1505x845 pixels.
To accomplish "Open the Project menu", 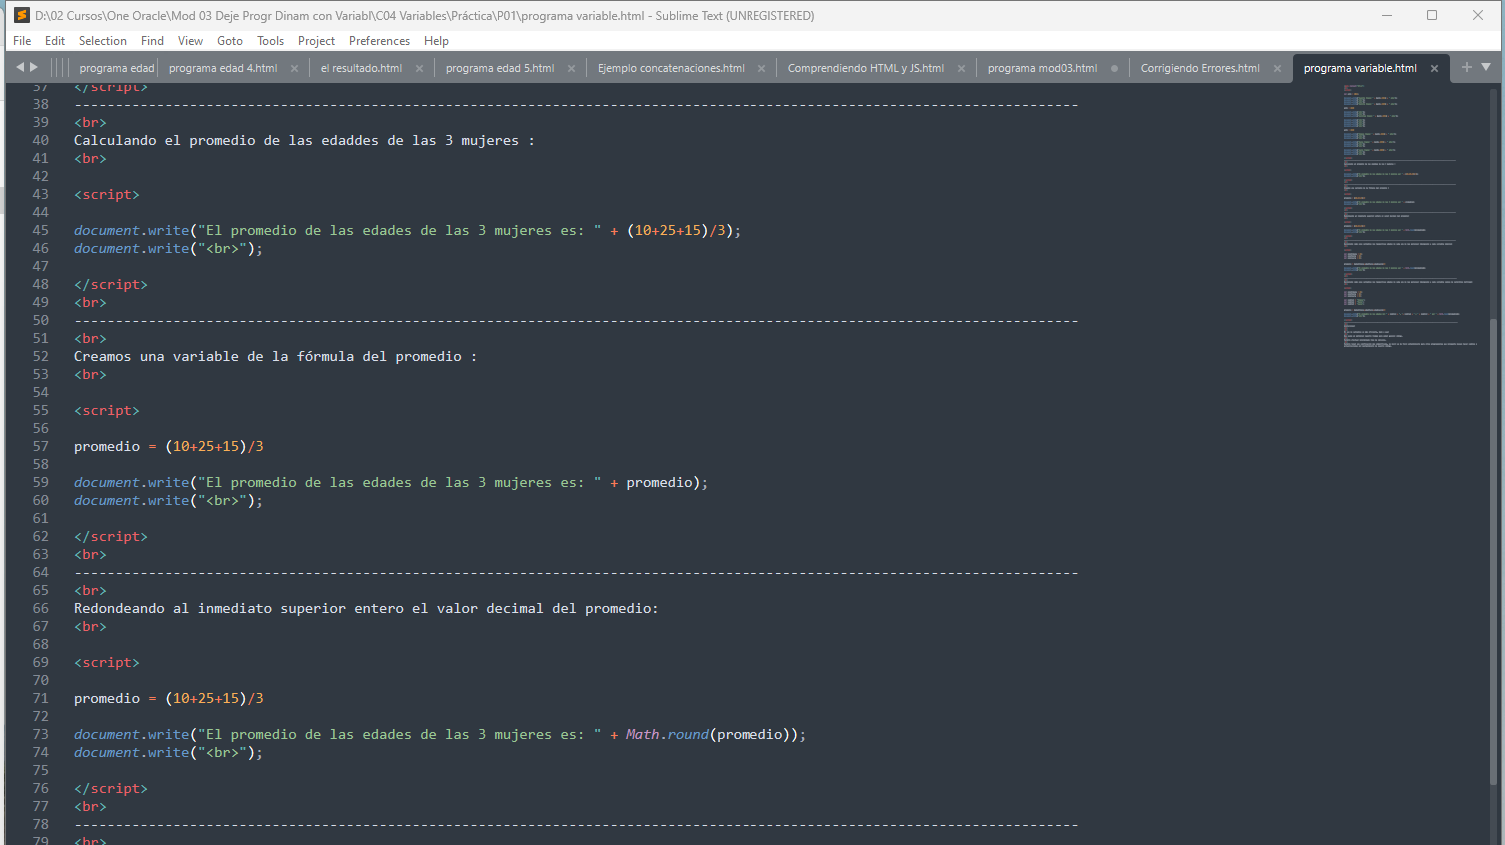I will pyautogui.click(x=316, y=41).
